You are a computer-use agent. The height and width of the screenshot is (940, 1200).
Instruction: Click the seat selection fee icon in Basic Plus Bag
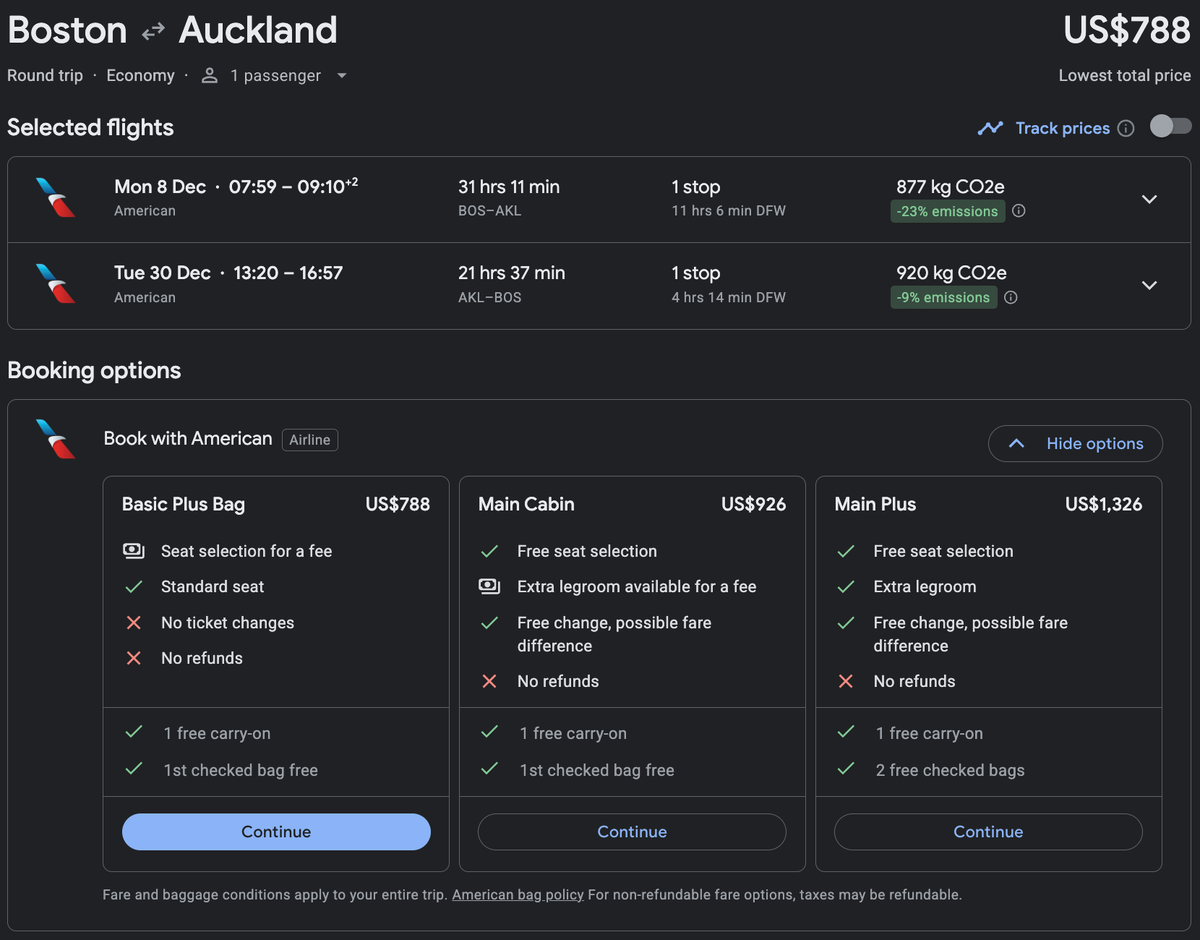133,551
